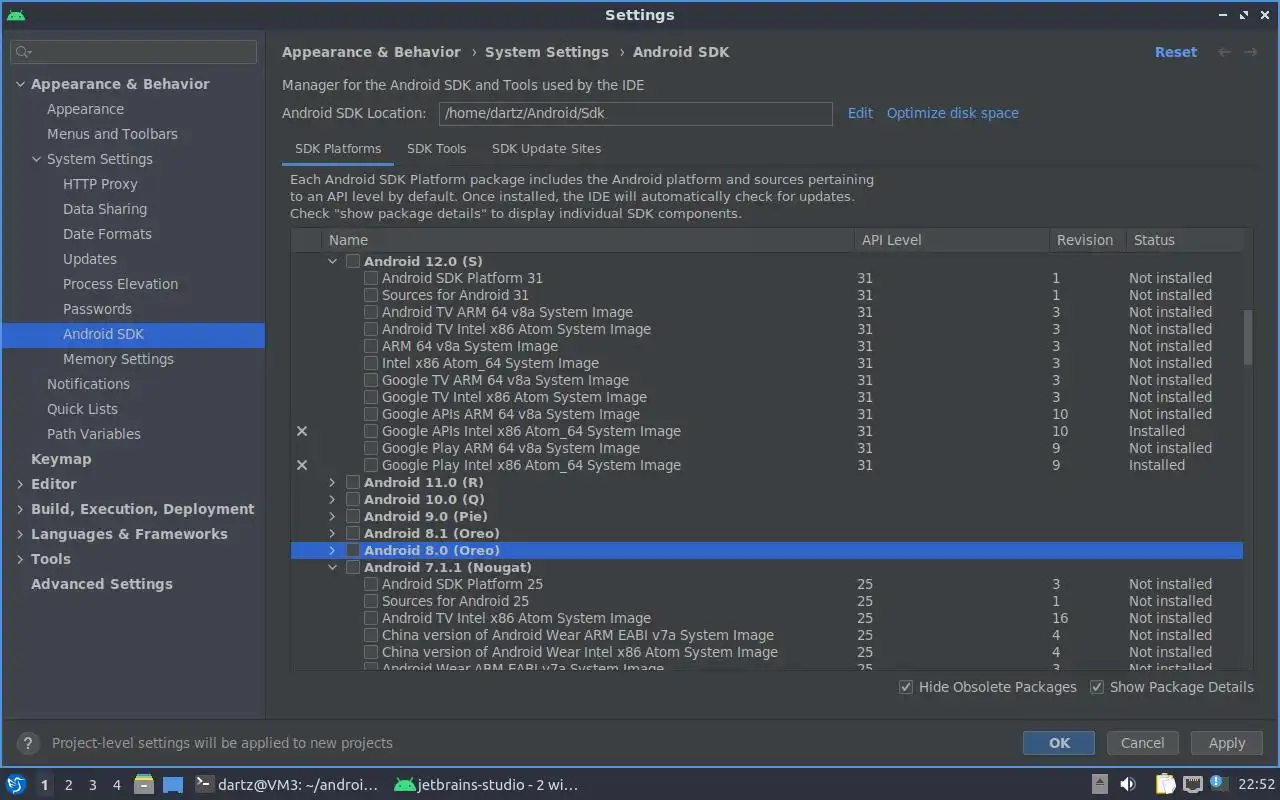The image size is (1280, 800).
Task: Click the volume speaker icon in the tray
Action: 1128,785
